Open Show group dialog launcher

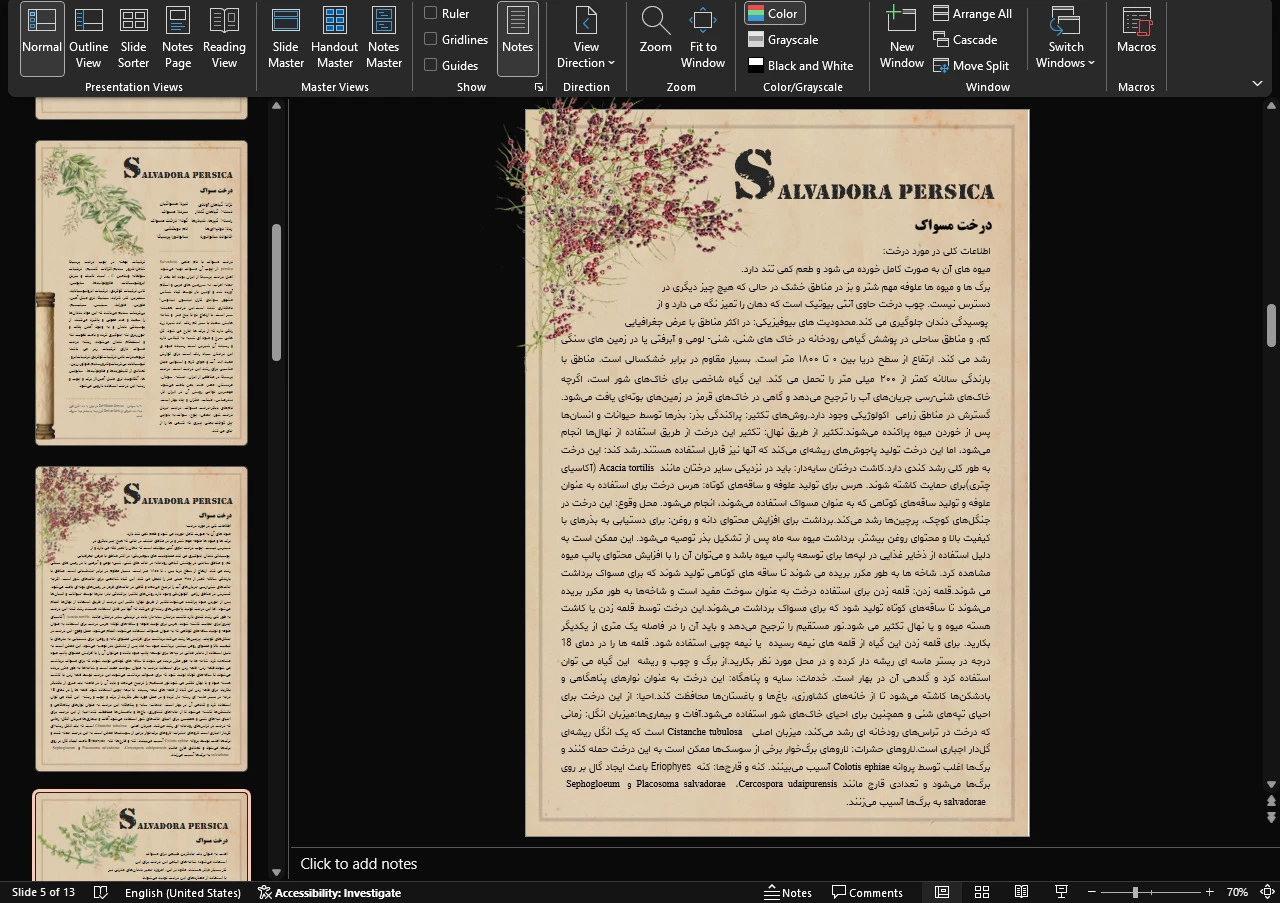[x=539, y=88]
